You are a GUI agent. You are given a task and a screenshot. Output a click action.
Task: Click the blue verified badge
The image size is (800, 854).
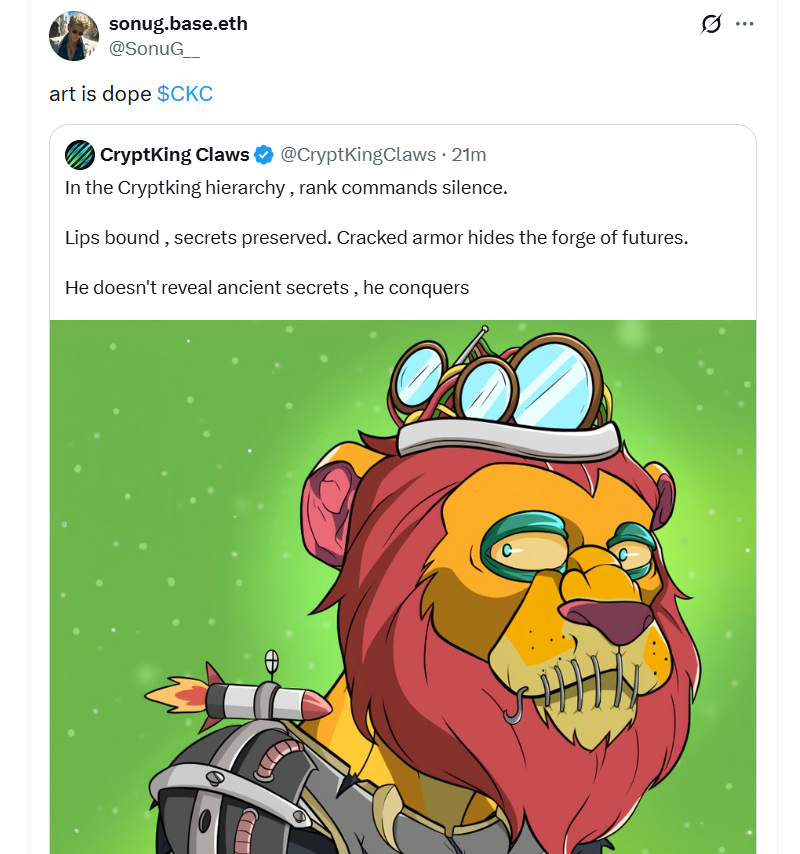(x=264, y=155)
